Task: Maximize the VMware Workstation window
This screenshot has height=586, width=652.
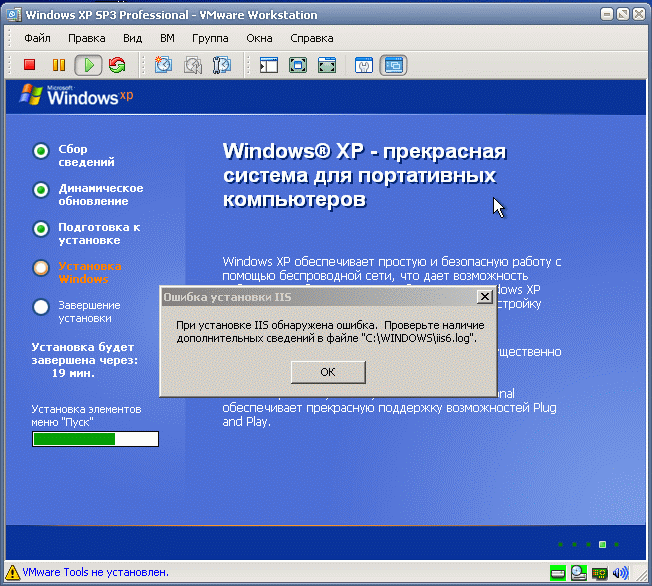Action: pyautogui.click(x=623, y=15)
